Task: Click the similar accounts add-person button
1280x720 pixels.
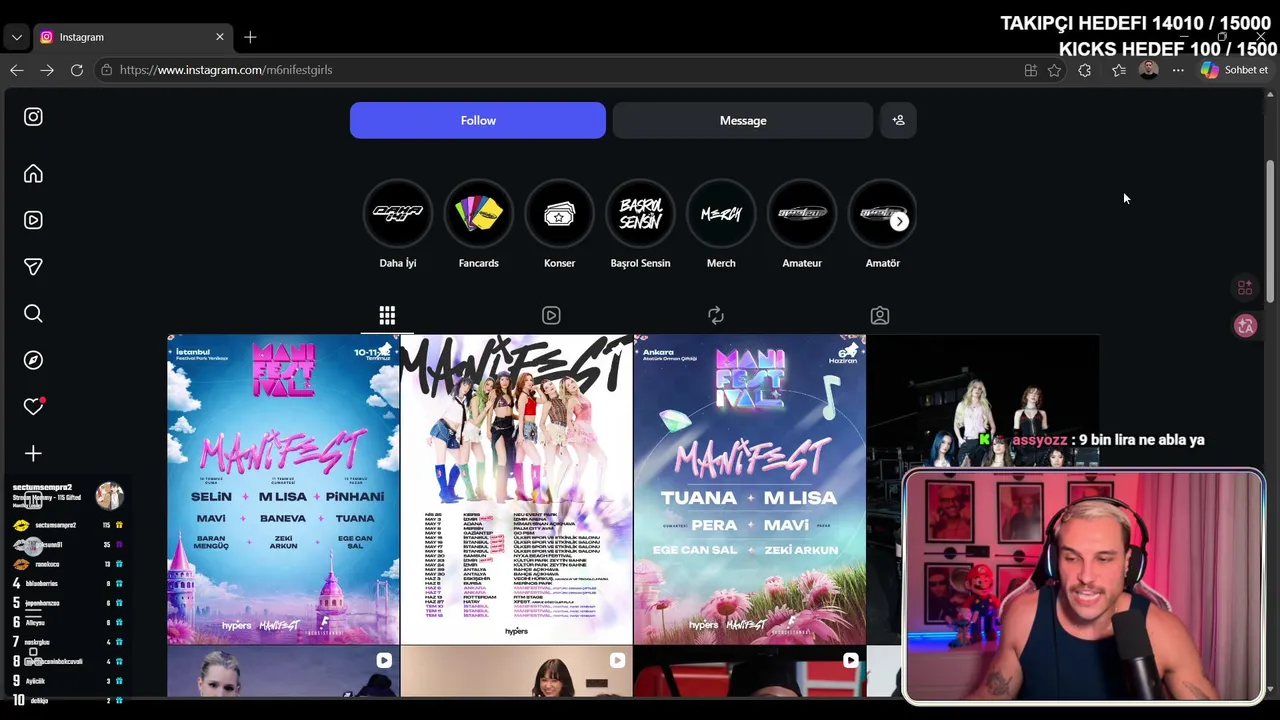Action: click(898, 120)
